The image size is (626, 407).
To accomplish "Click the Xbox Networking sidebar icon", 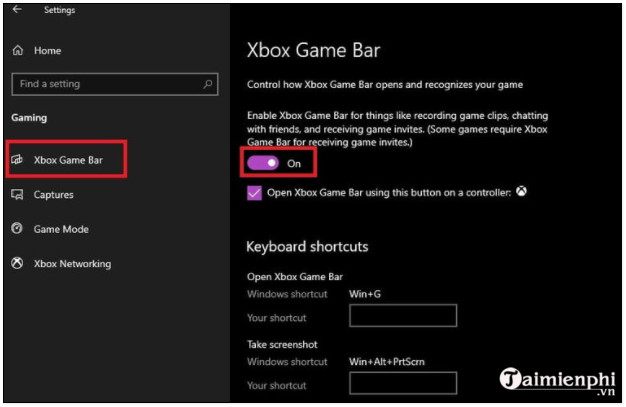I will coord(17,264).
